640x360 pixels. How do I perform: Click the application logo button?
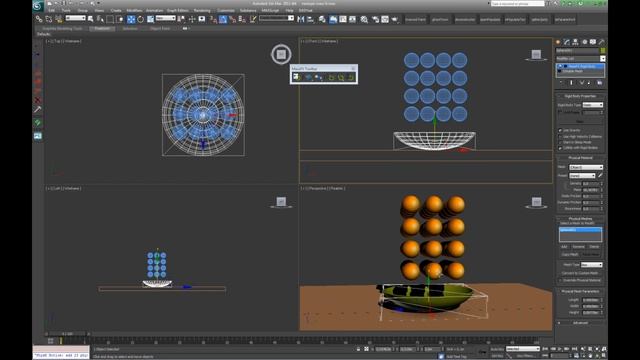click(38, 5)
